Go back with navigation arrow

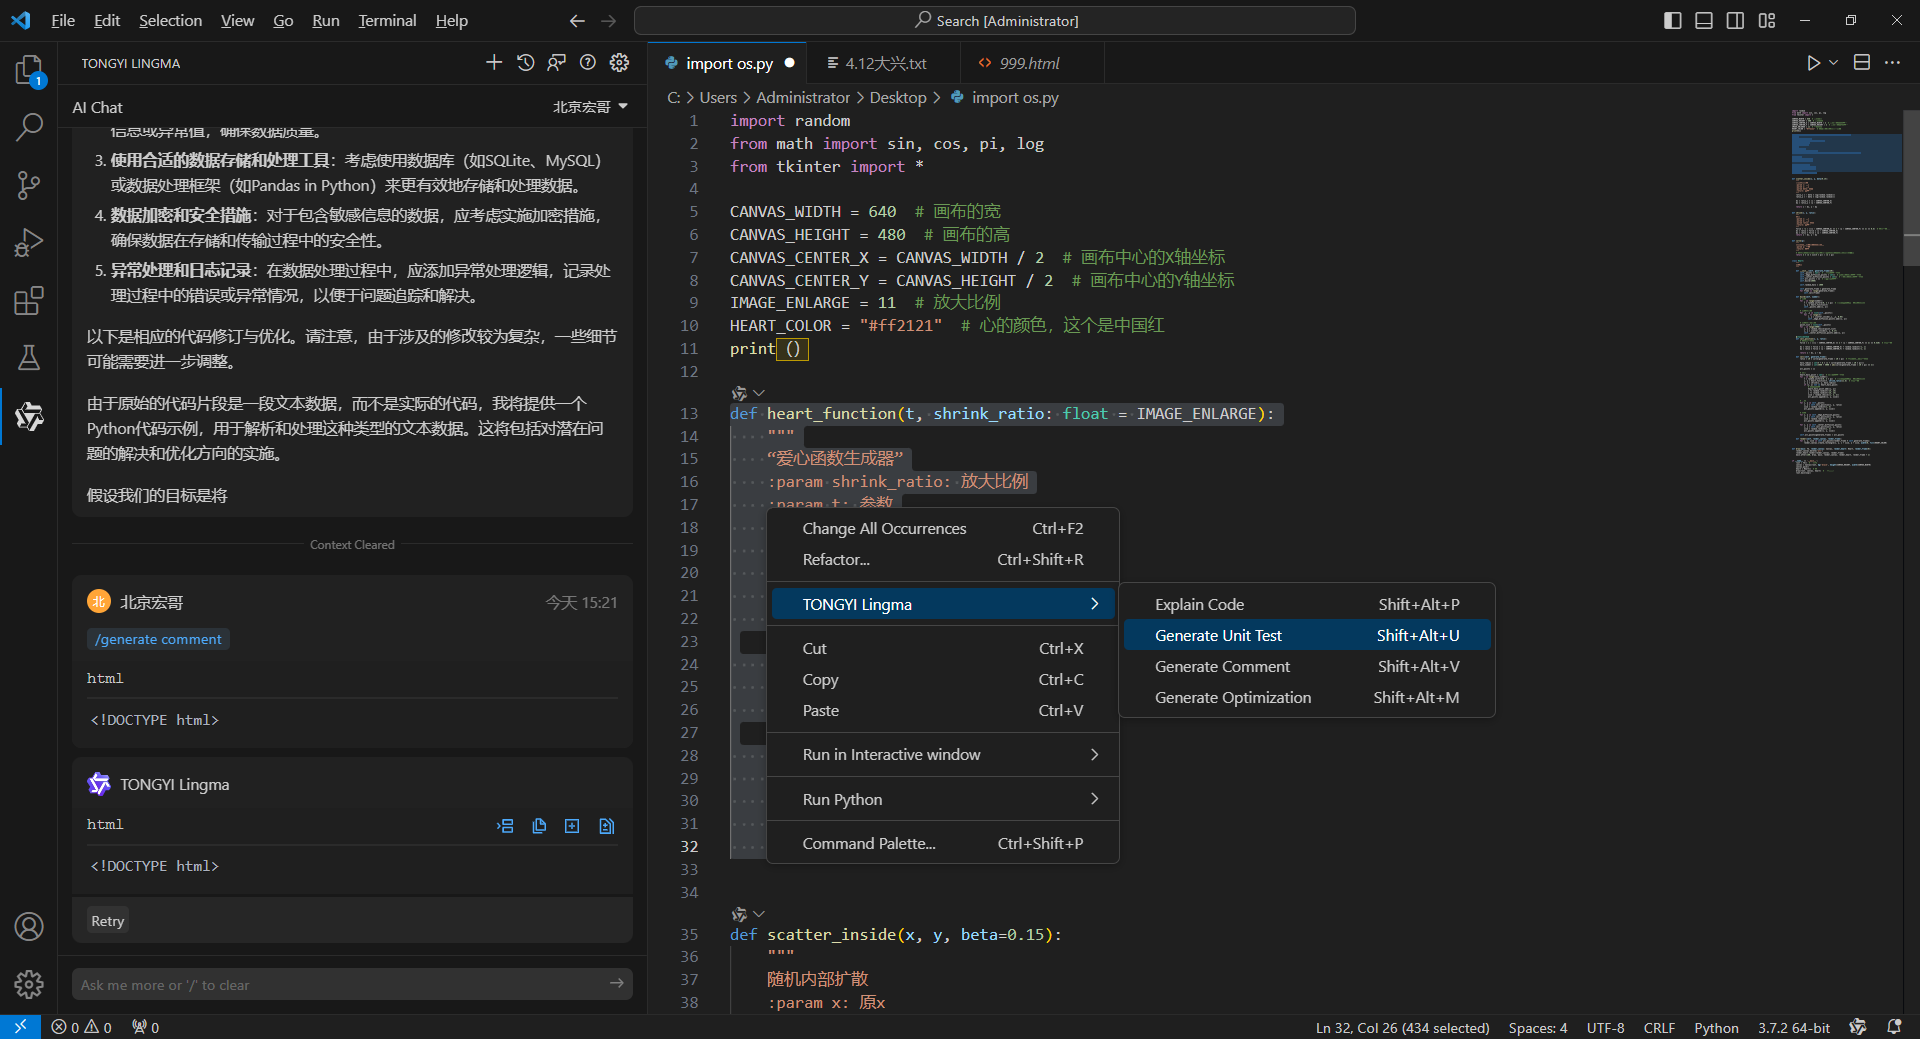point(577,20)
